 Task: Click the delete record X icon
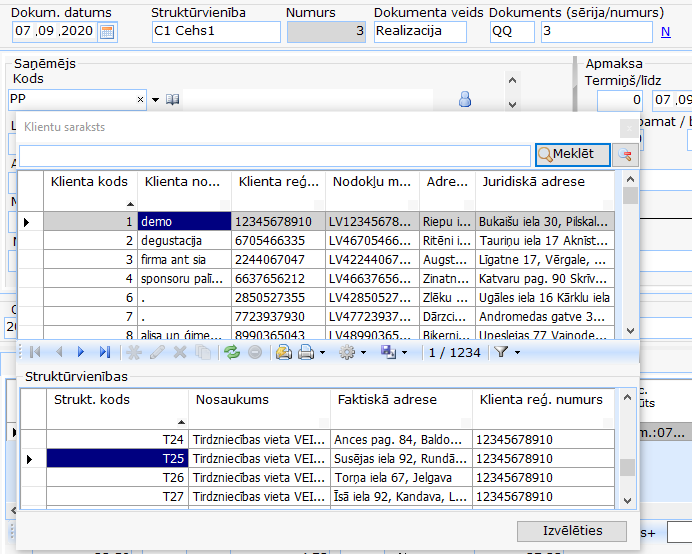(180, 352)
